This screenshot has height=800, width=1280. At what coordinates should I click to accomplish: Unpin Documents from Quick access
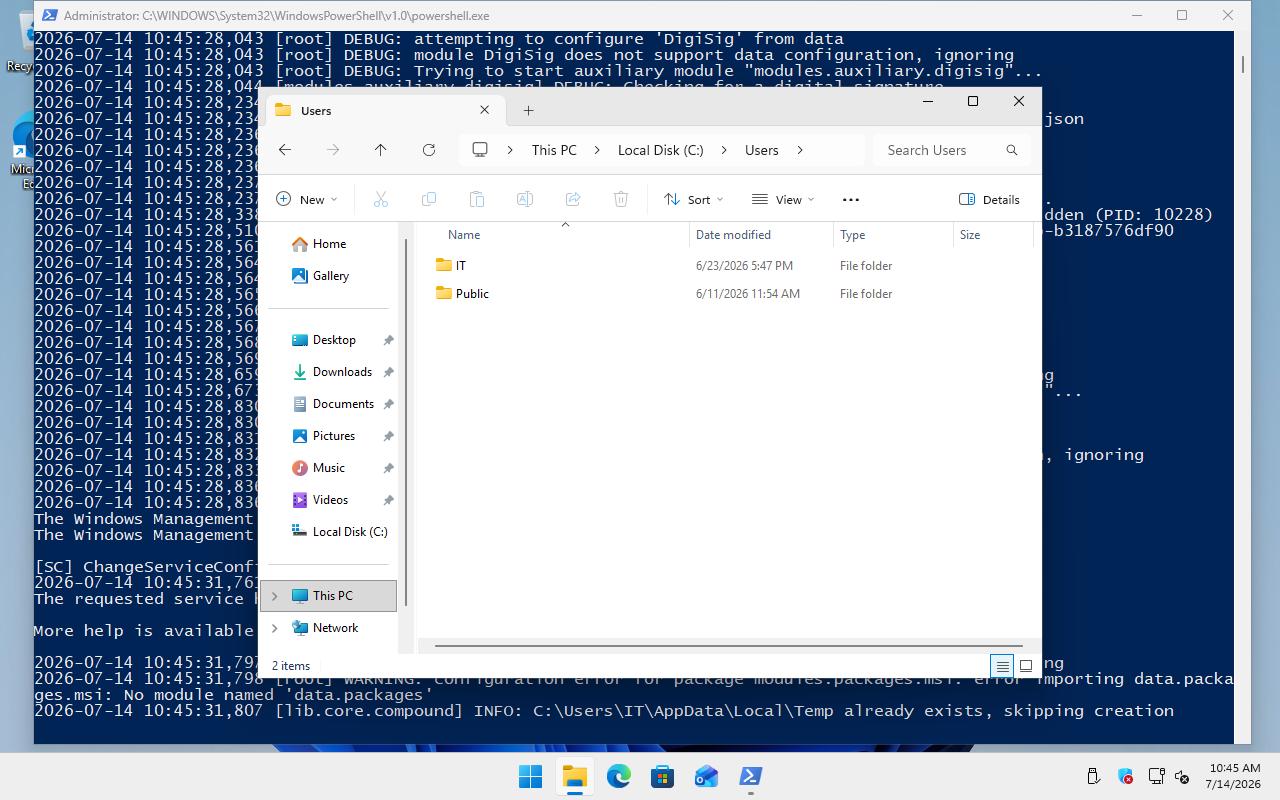point(388,404)
